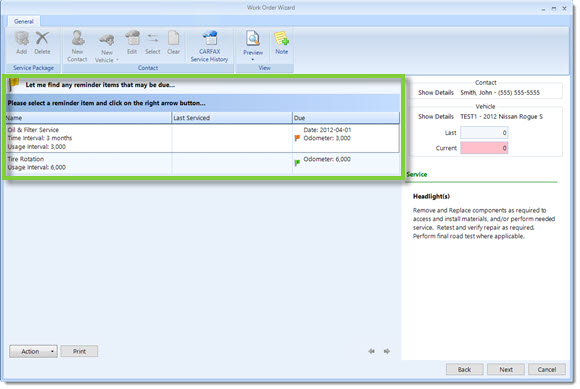
Task: Expand the New Vehicle dropdown arrow
Action: tap(117, 60)
